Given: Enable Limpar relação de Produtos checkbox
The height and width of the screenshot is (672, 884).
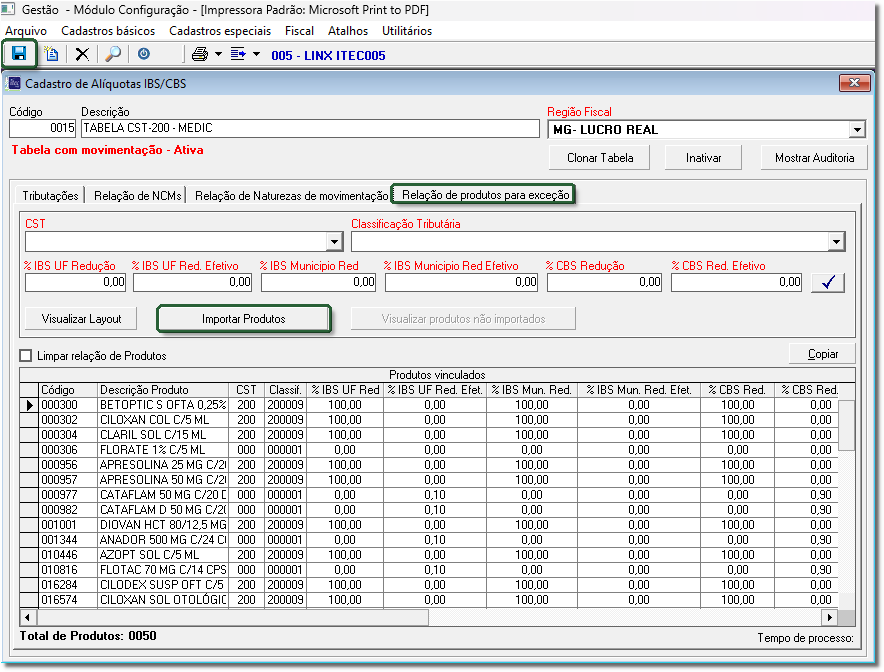Looking at the screenshot, I should pos(27,356).
